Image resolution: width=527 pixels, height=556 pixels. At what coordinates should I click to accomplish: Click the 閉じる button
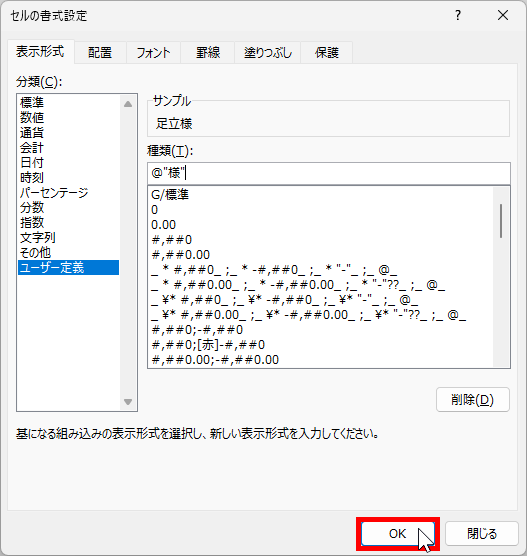pyautogui.click(x=482, y=533)
